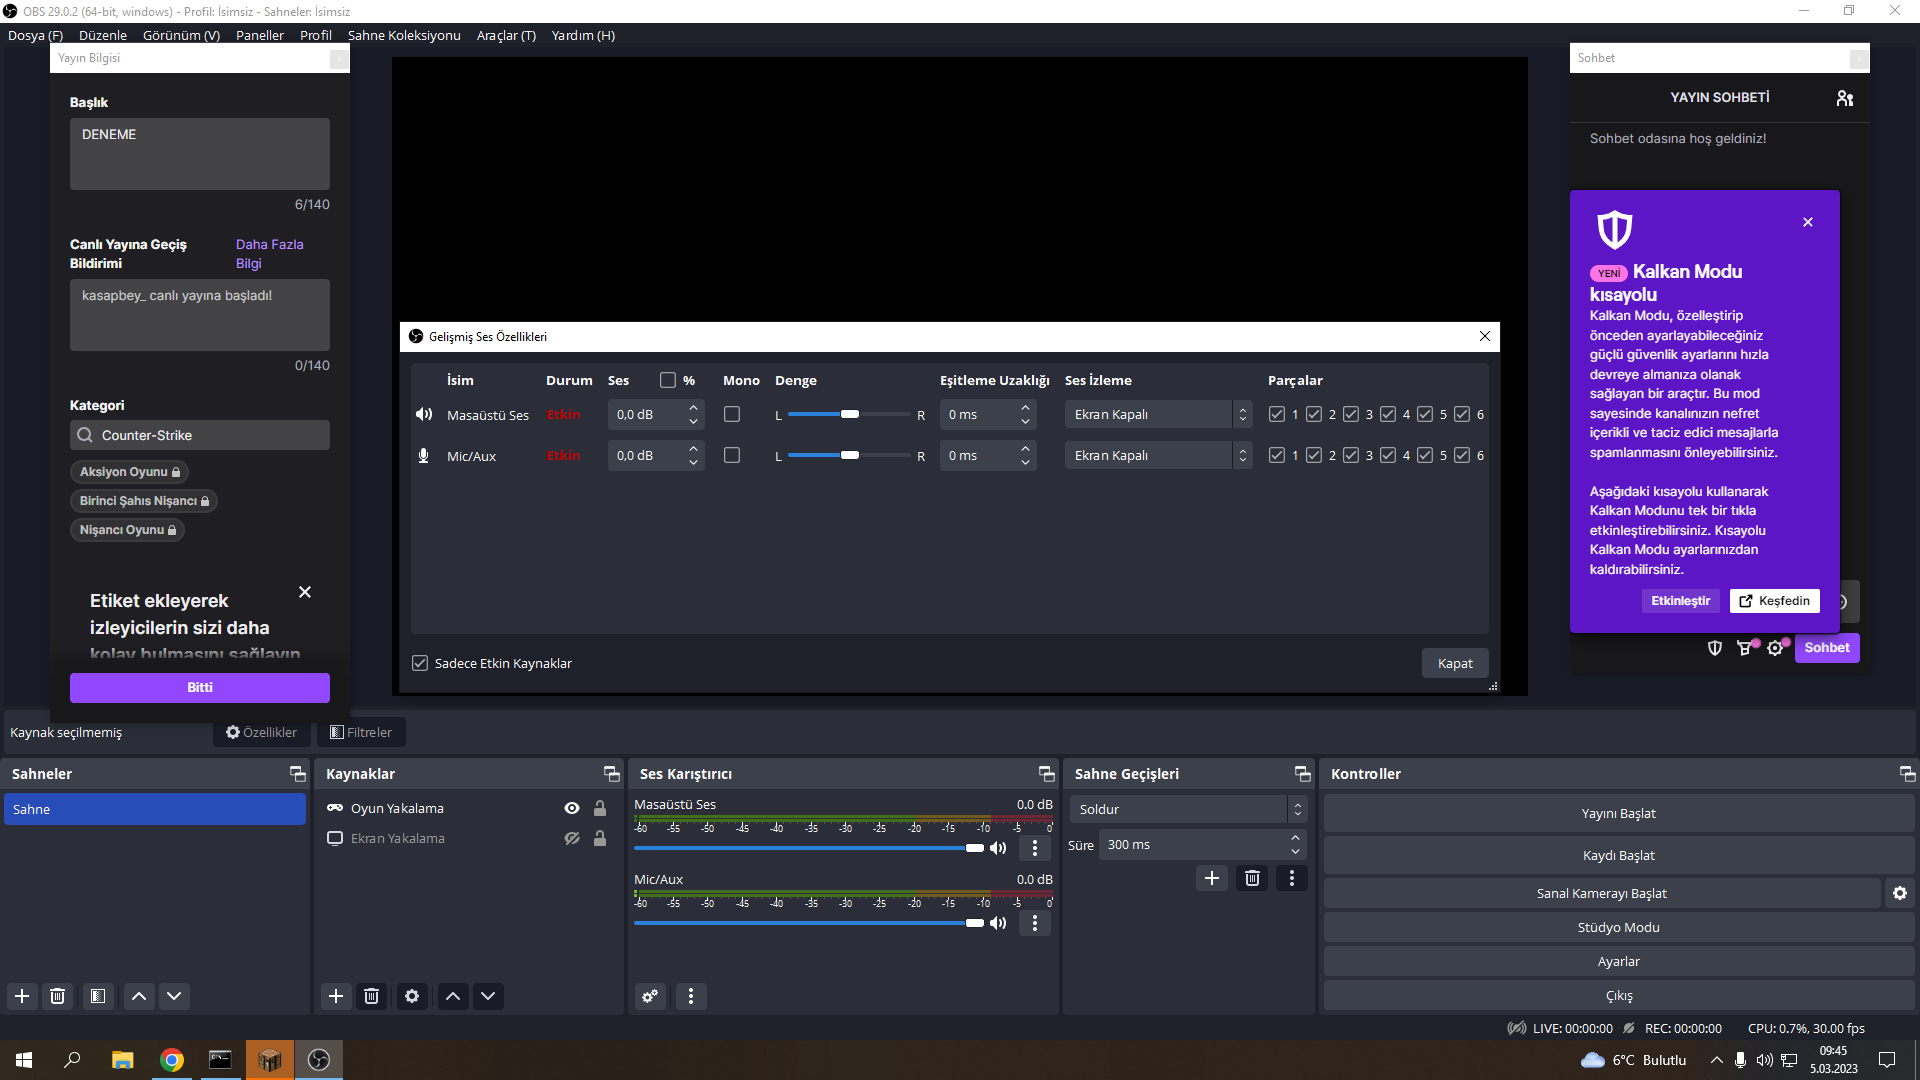Viewport: 1920px width, 1080px height.
Task: Toggle visibility of Oyun Yakalama source
Action: click(572, 808)
